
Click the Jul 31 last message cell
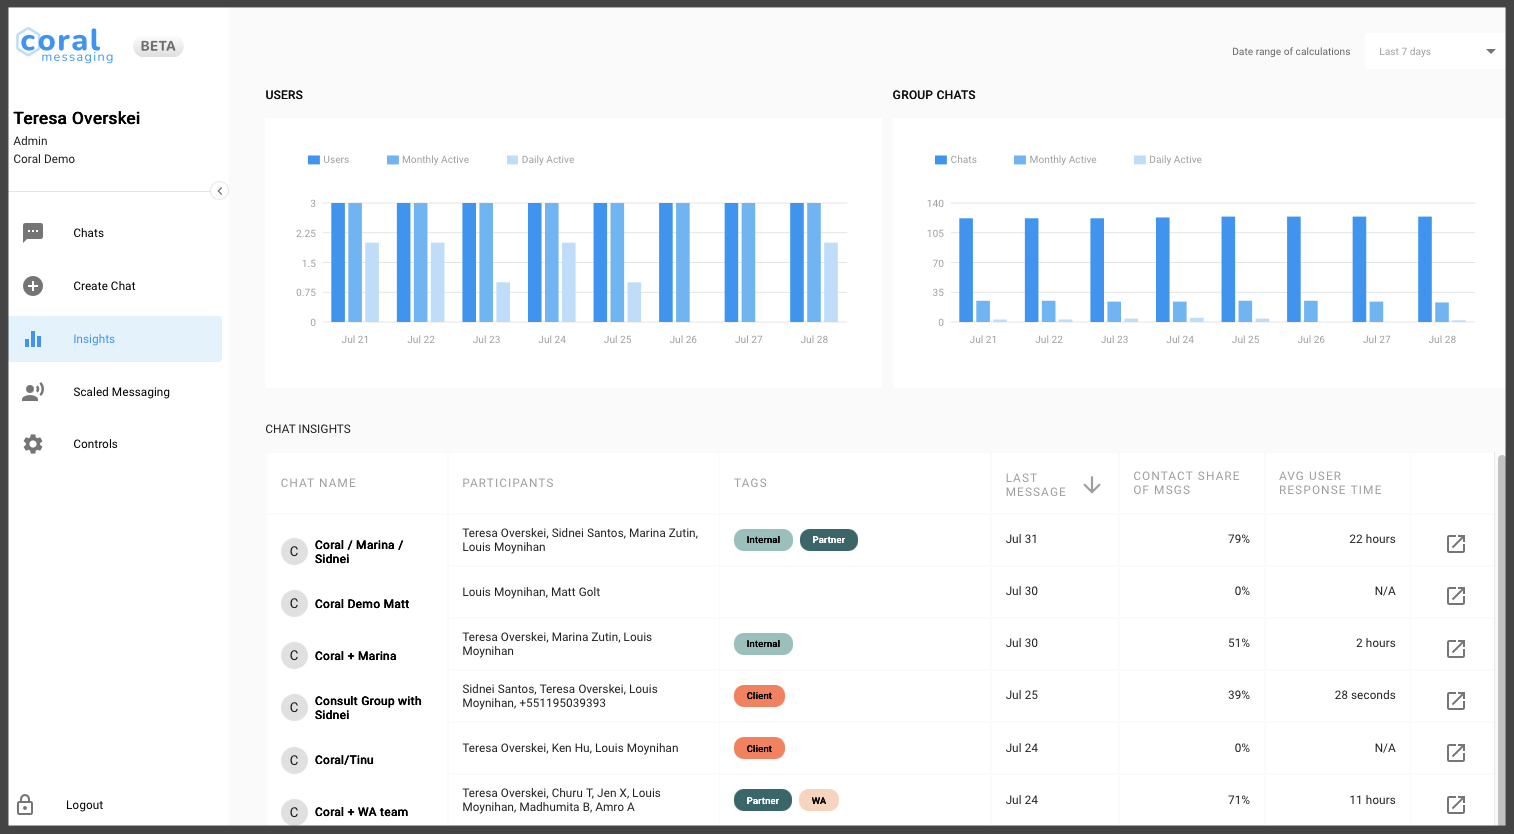coord(1022,539)
